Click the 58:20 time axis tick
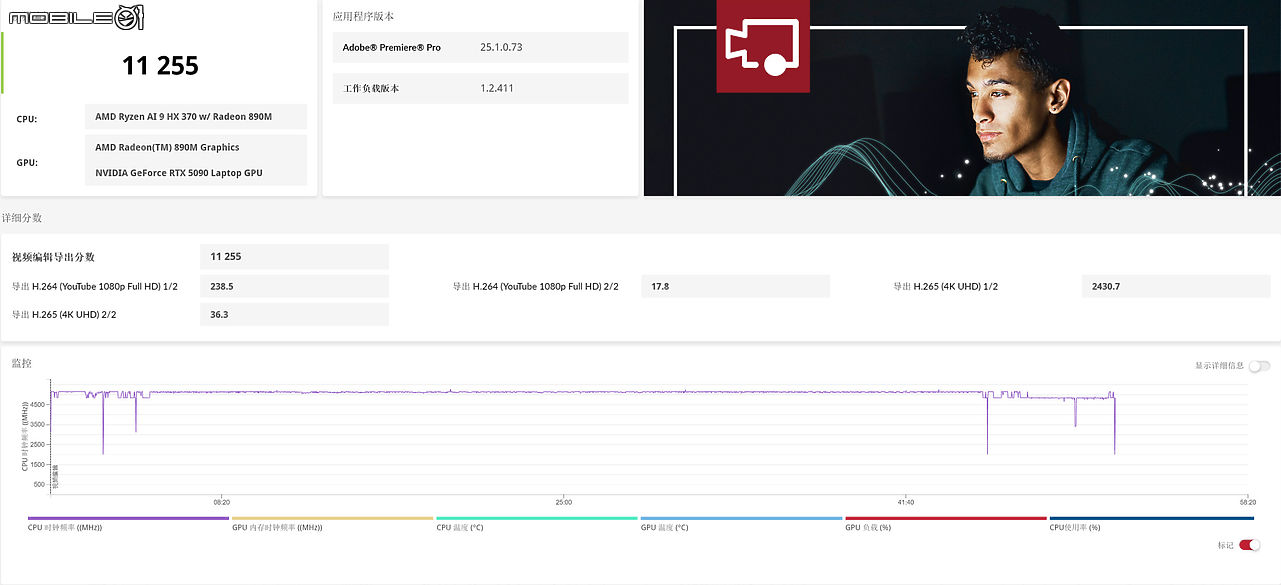This screenshot has width=1281, height=585. click(1247, 502)
